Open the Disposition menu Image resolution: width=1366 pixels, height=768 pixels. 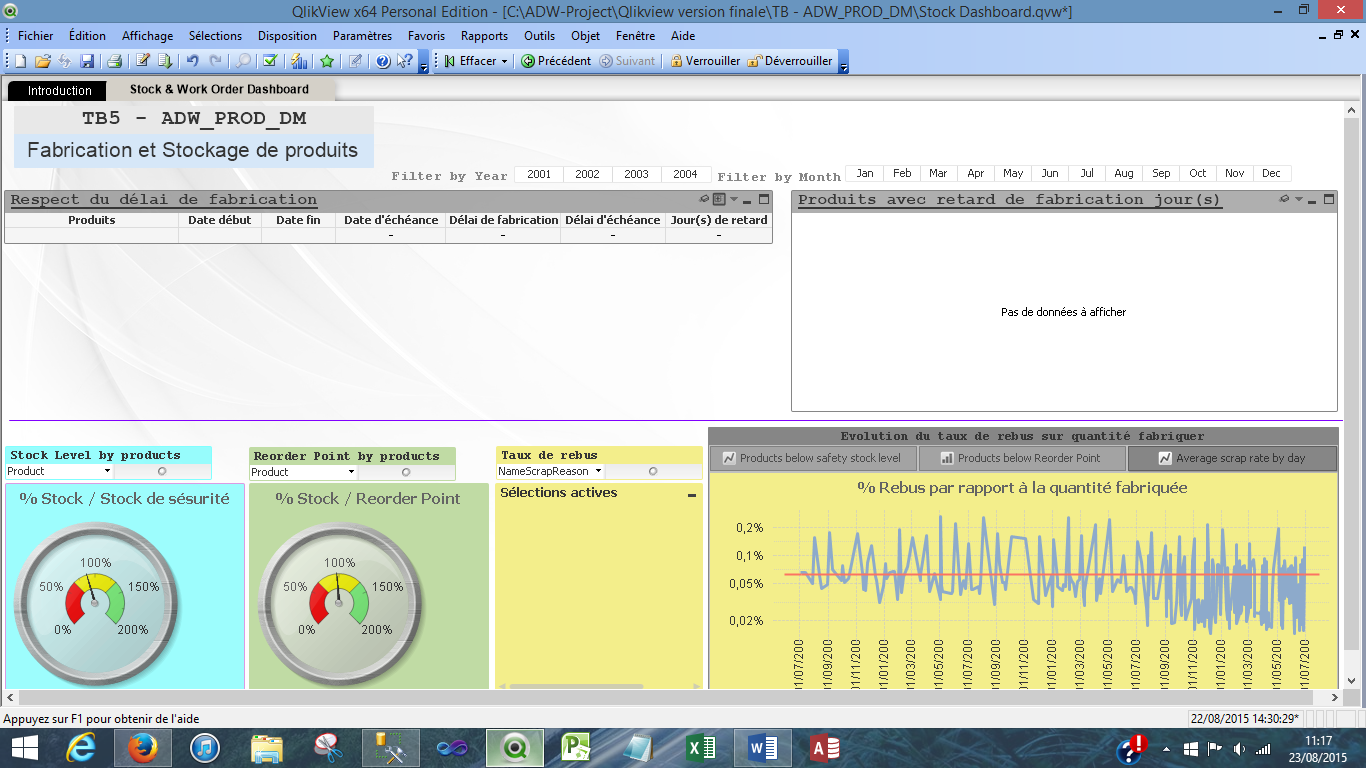[287, 36]
